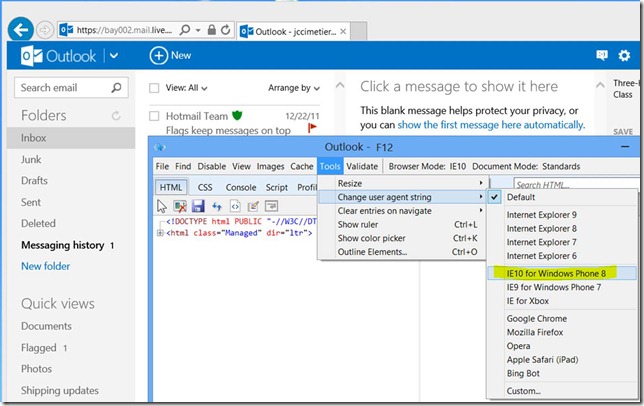Click the scroll-up arrow of reading pane
Screen dimensions: 644x406
pos(600,85)
